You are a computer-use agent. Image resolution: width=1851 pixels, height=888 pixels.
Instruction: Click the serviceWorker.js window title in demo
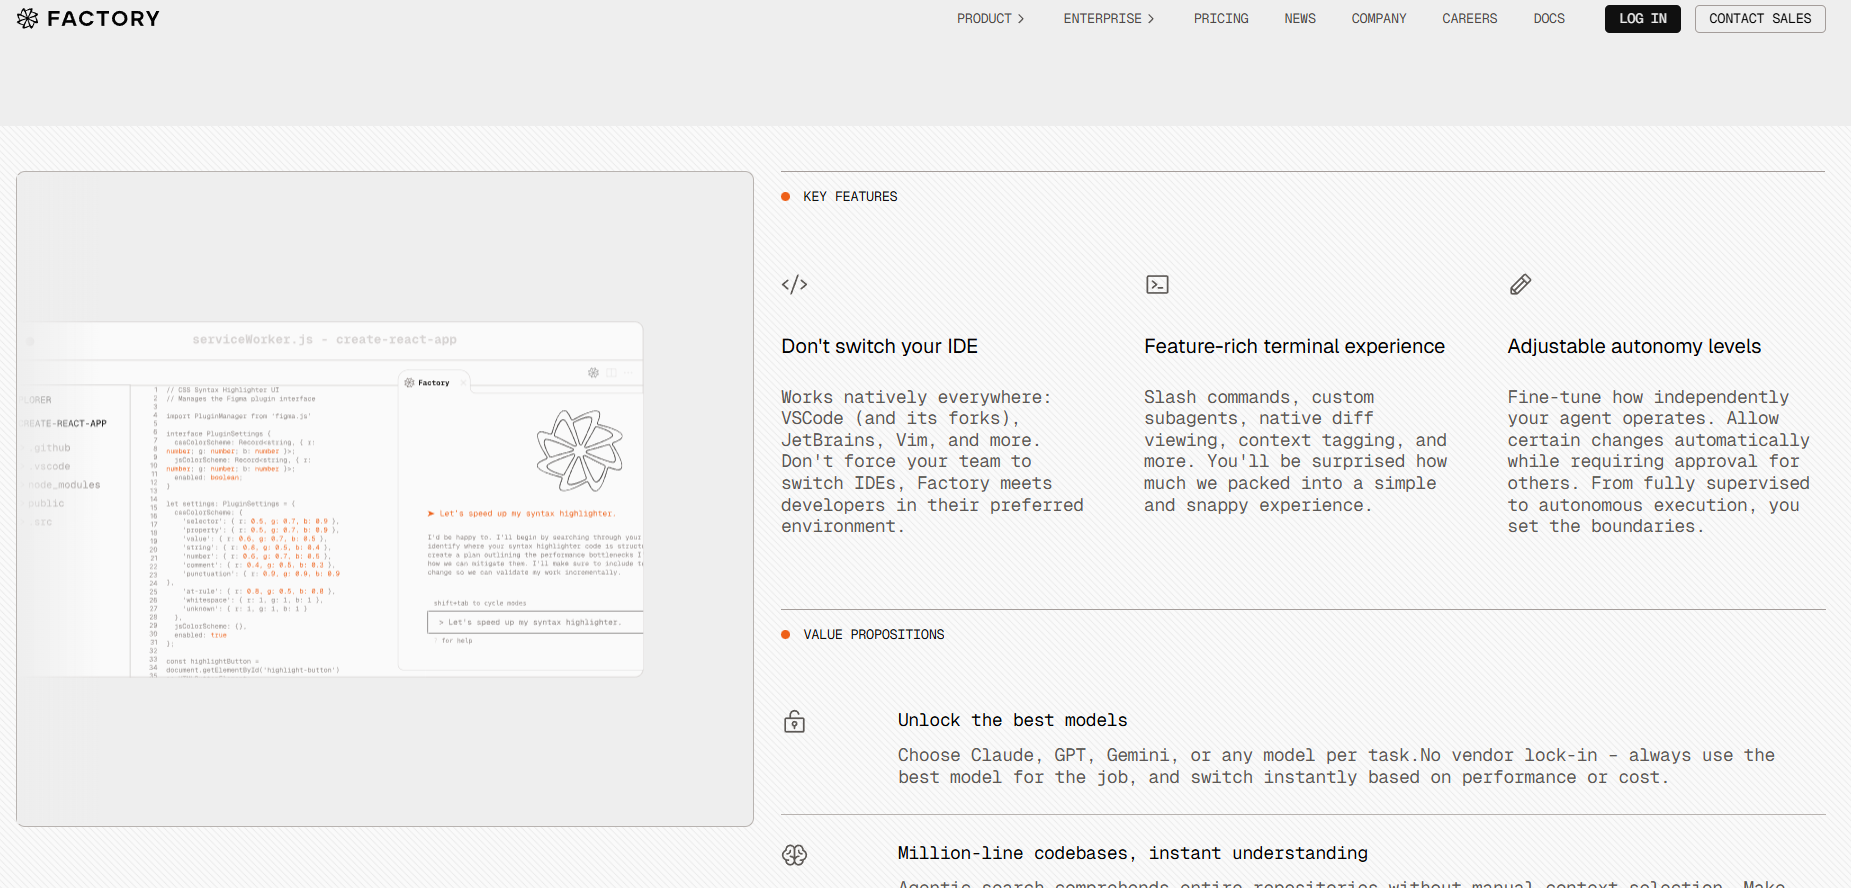tap(324, 340)
